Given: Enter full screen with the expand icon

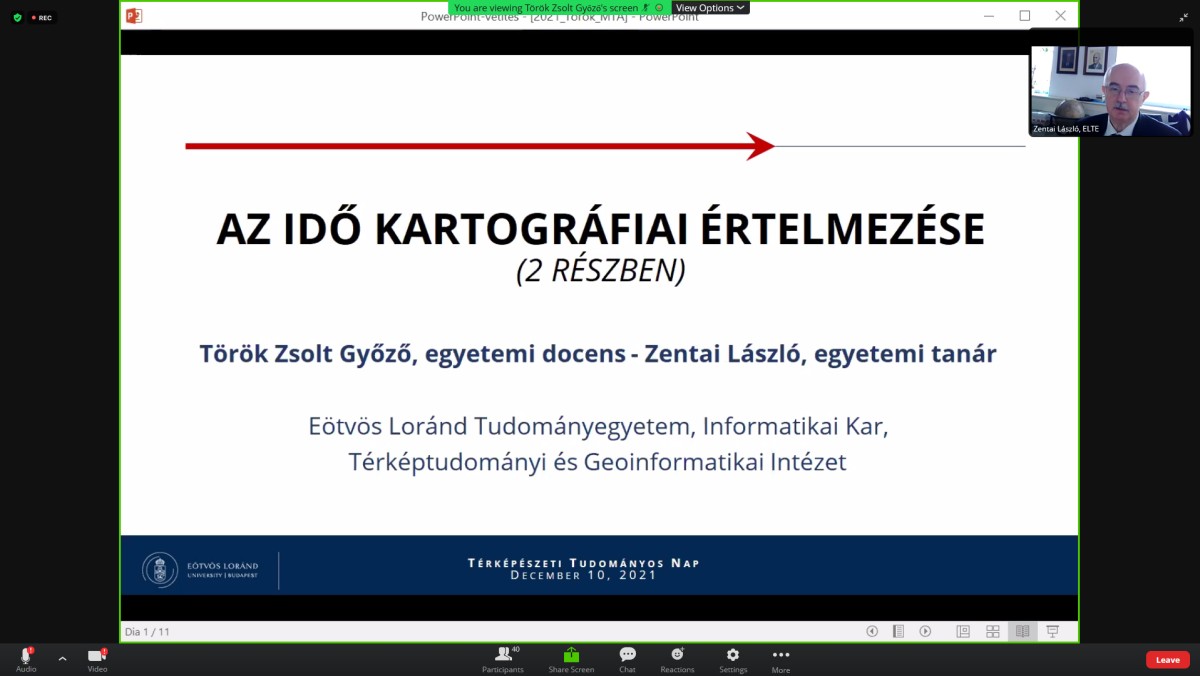Looking at the screenshot, I should (x=1183, y=17).
